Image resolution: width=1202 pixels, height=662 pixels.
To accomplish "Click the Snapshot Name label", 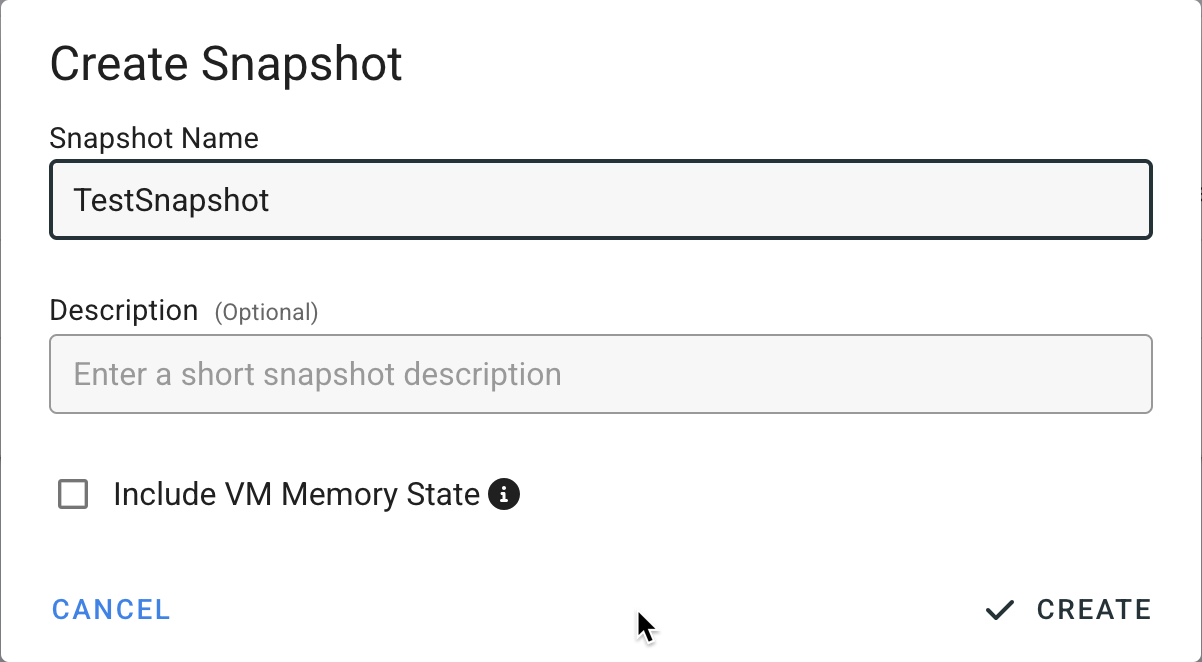I will [x=154, y=138].
